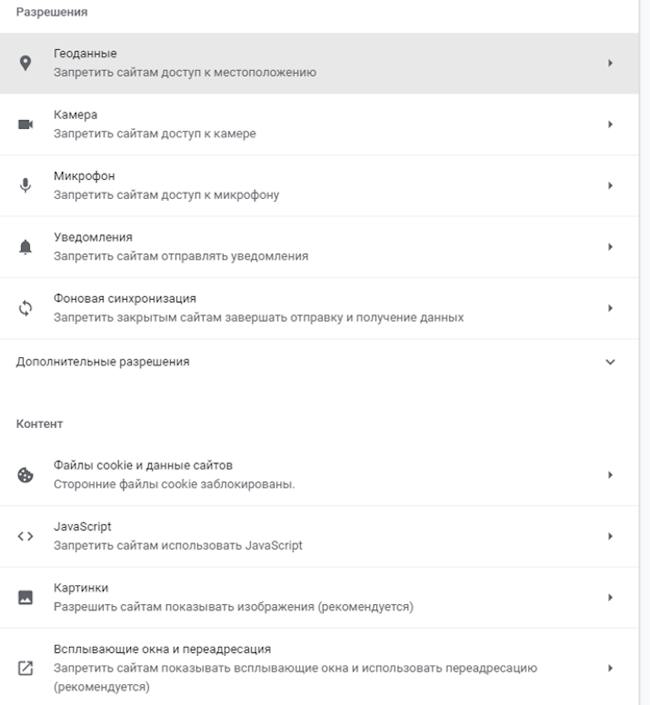Click the location pin icon next to Геоданные
The width and height of the screenshot is (650, 705).
pos(26,63)
